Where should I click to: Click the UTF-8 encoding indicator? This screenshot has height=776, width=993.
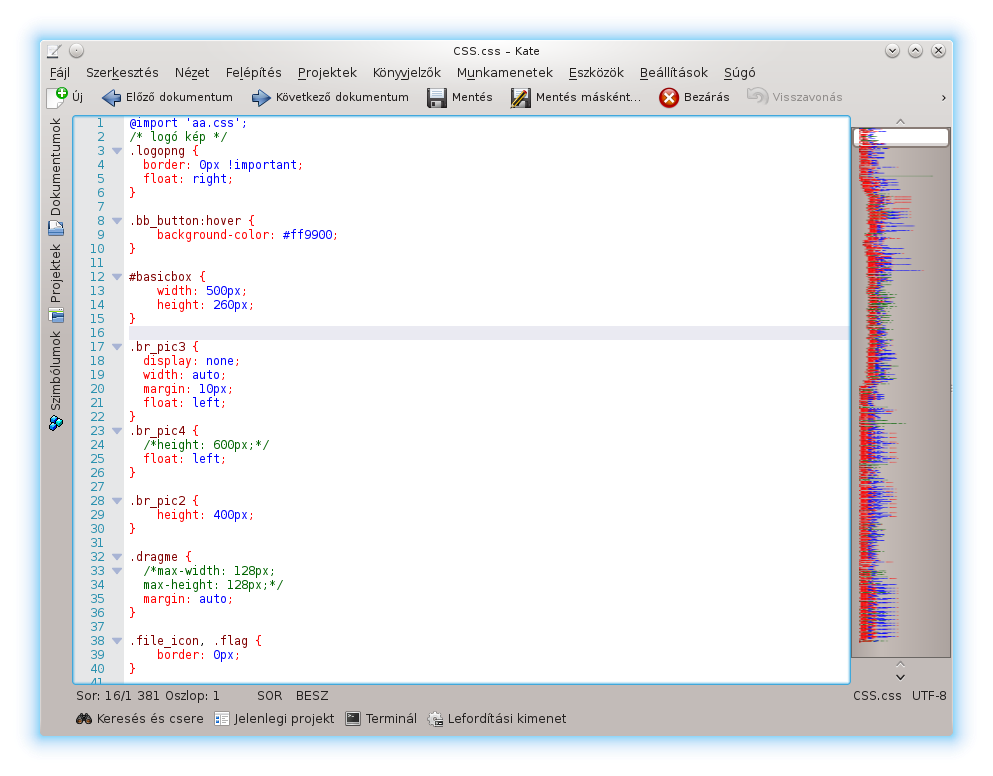pos(929,696)
